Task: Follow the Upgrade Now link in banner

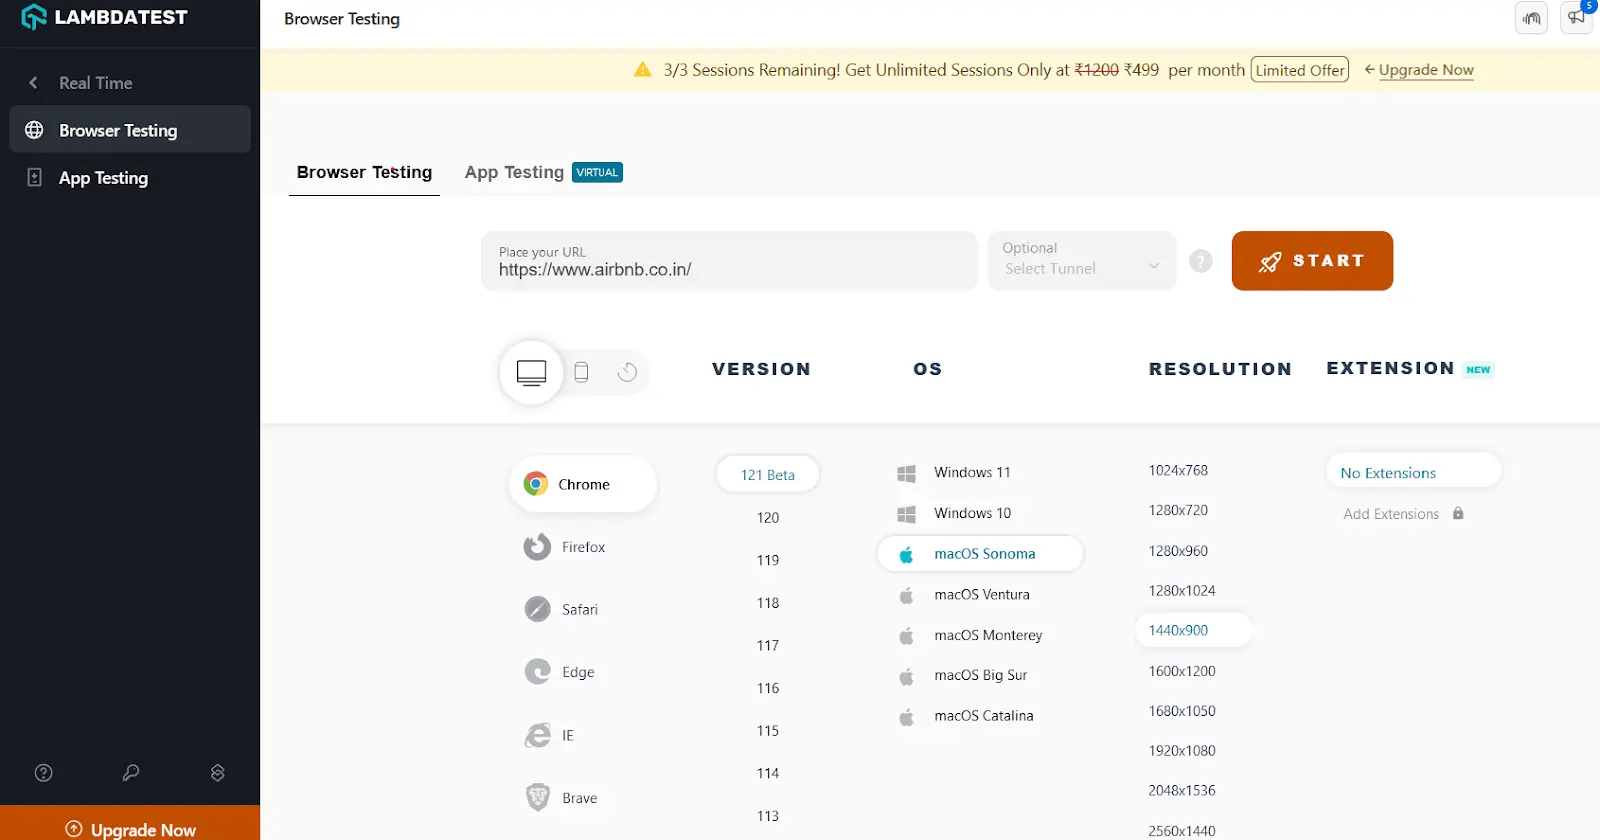Action: [x=1426, y=70]
